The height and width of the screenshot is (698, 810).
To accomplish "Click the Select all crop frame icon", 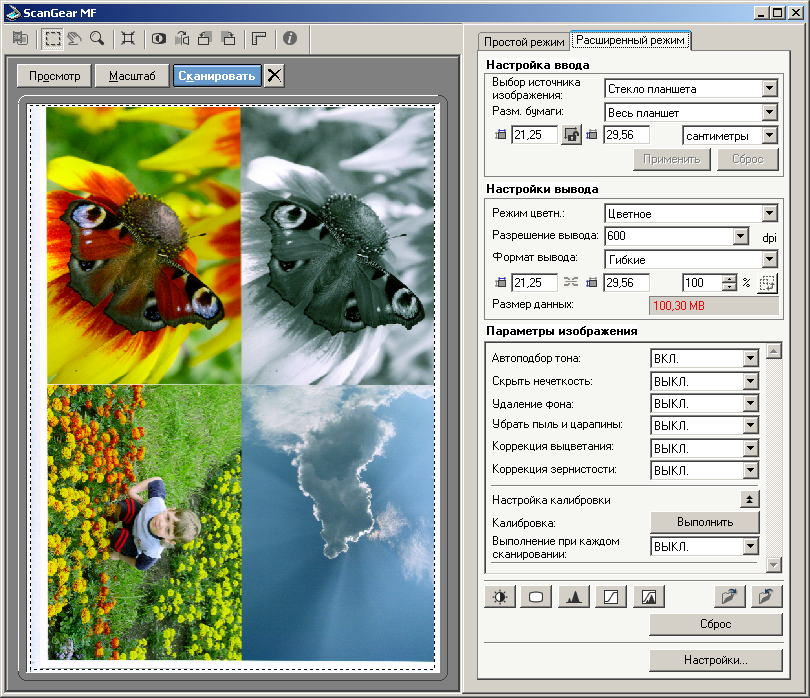I will point(128,38).
